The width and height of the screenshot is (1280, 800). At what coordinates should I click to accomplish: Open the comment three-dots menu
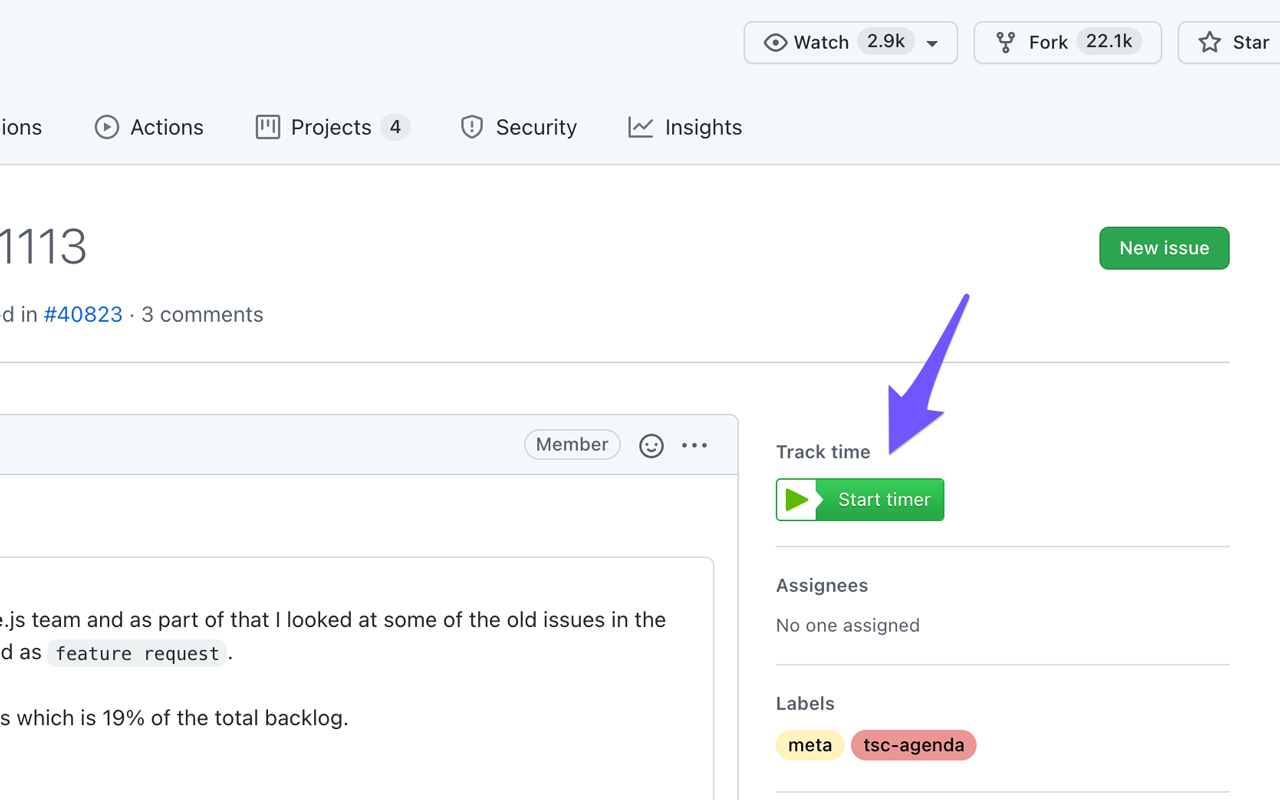click(x=694, y=446)
